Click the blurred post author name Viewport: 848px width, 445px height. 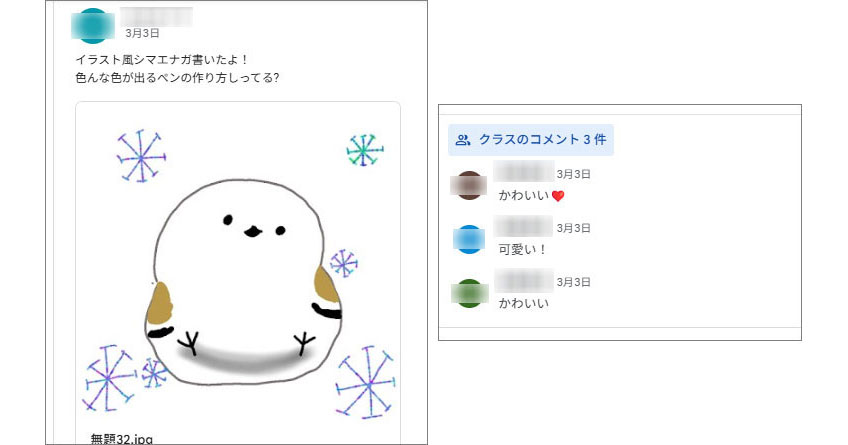point(156,17)
